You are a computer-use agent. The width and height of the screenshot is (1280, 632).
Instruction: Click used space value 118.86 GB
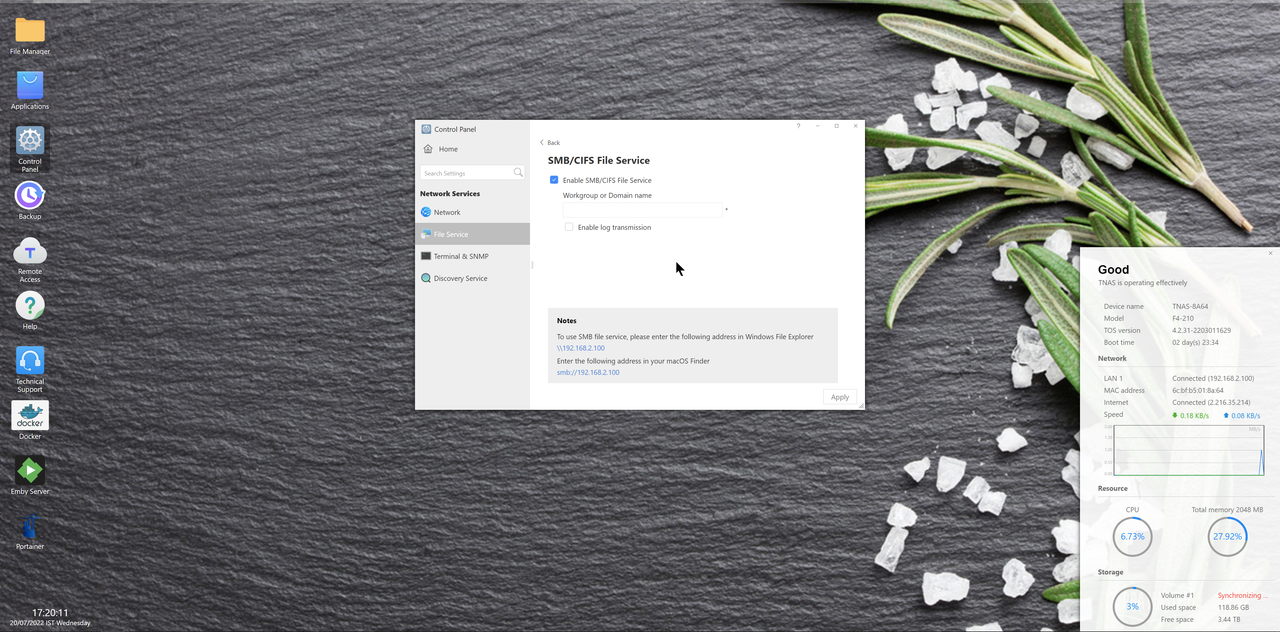[x=1234, y=607]
